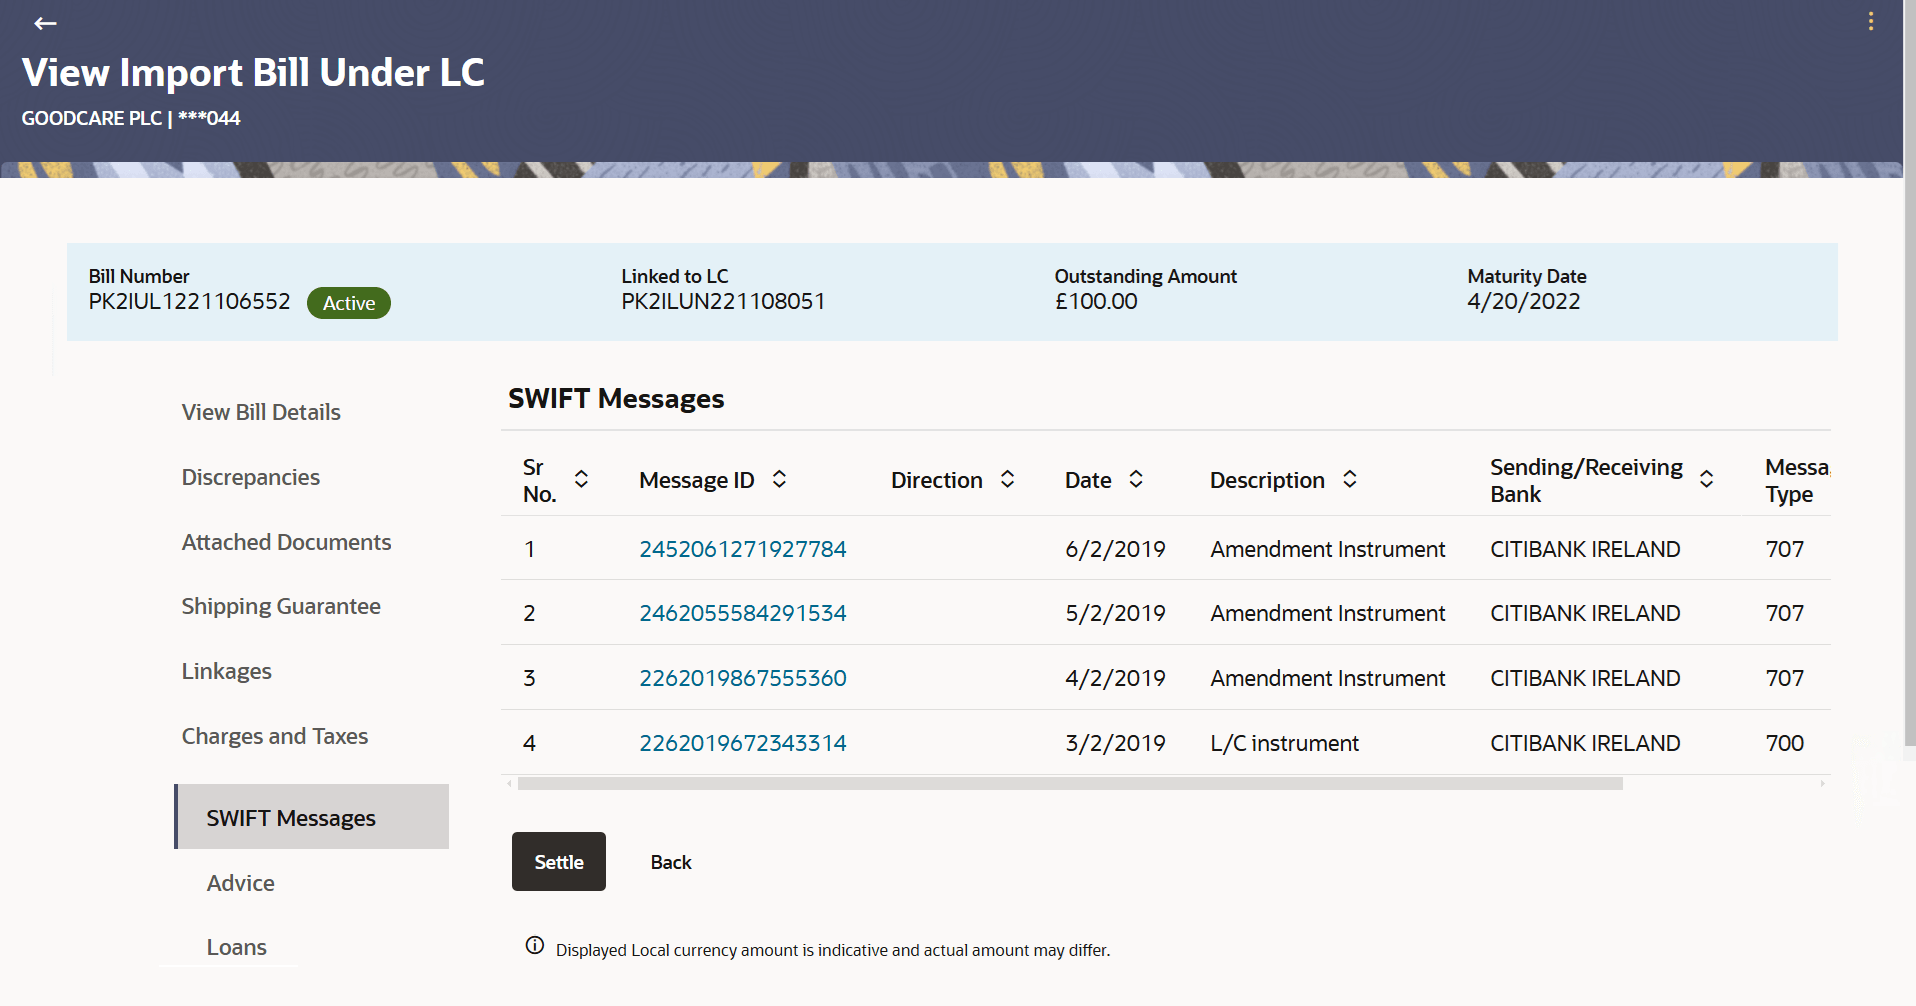Sort messages by Date
The image size is (1916, 1006).
click(x=1136, y=479)
